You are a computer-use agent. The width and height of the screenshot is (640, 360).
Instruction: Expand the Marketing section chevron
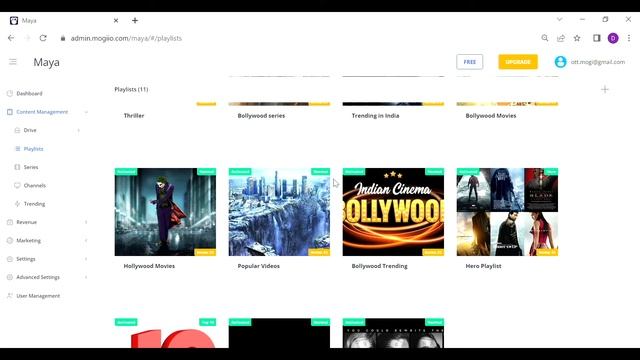(86, 240)
